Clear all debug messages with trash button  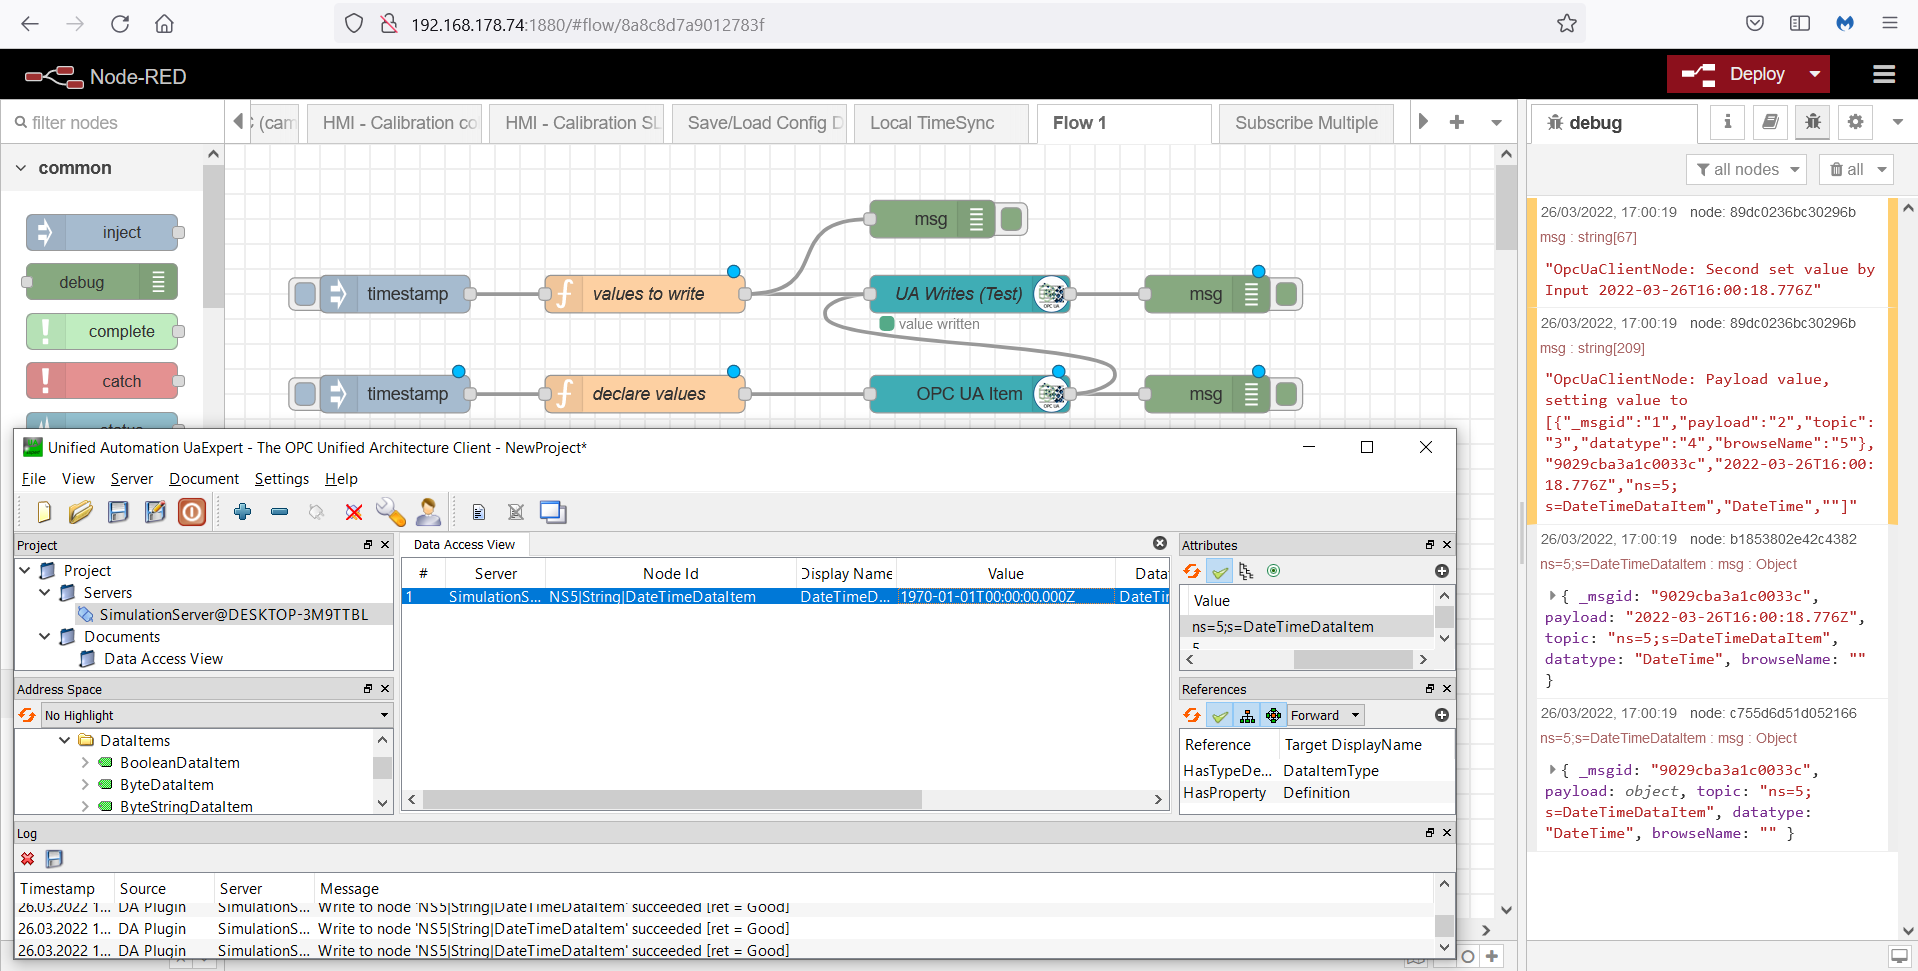1856,170
